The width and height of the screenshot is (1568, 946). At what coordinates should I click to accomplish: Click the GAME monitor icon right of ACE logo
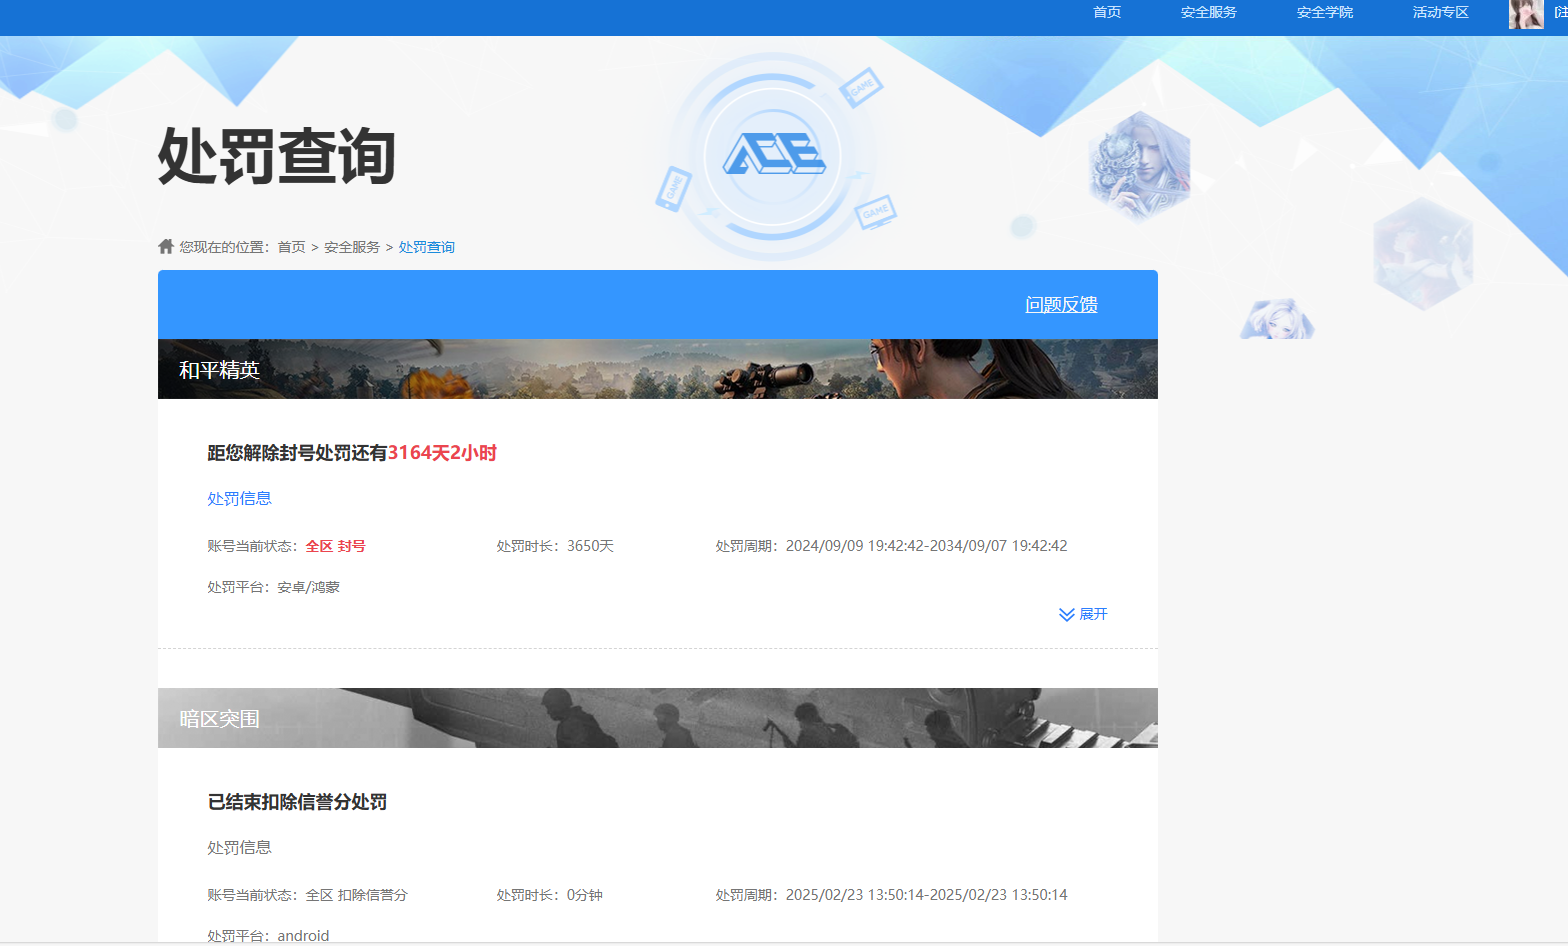tap(876, 212)
